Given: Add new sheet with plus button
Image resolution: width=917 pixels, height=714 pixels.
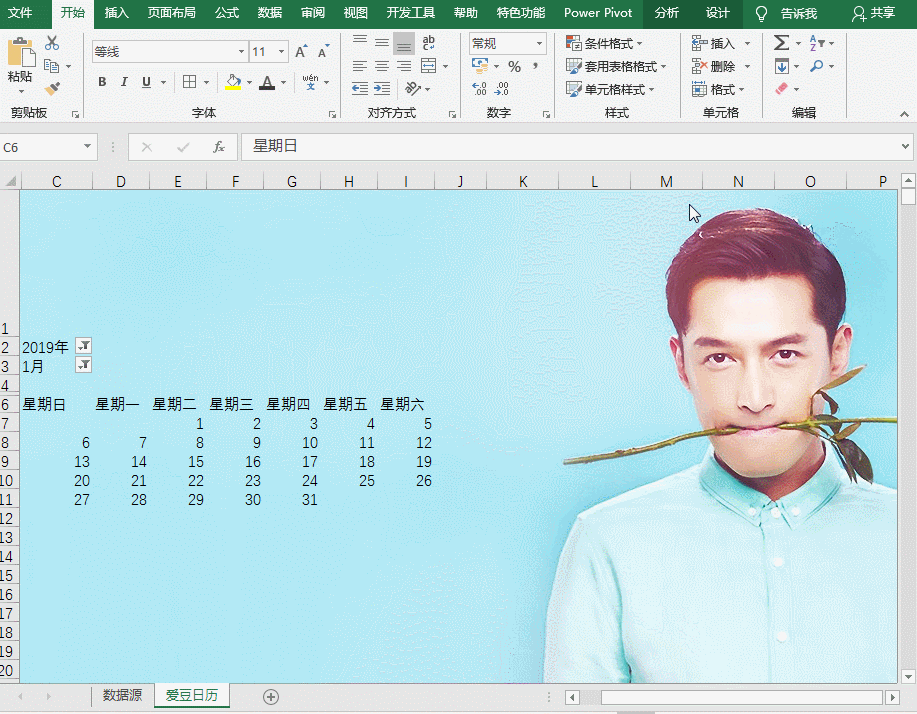Looking at the screenshot, I should (270, 696).
